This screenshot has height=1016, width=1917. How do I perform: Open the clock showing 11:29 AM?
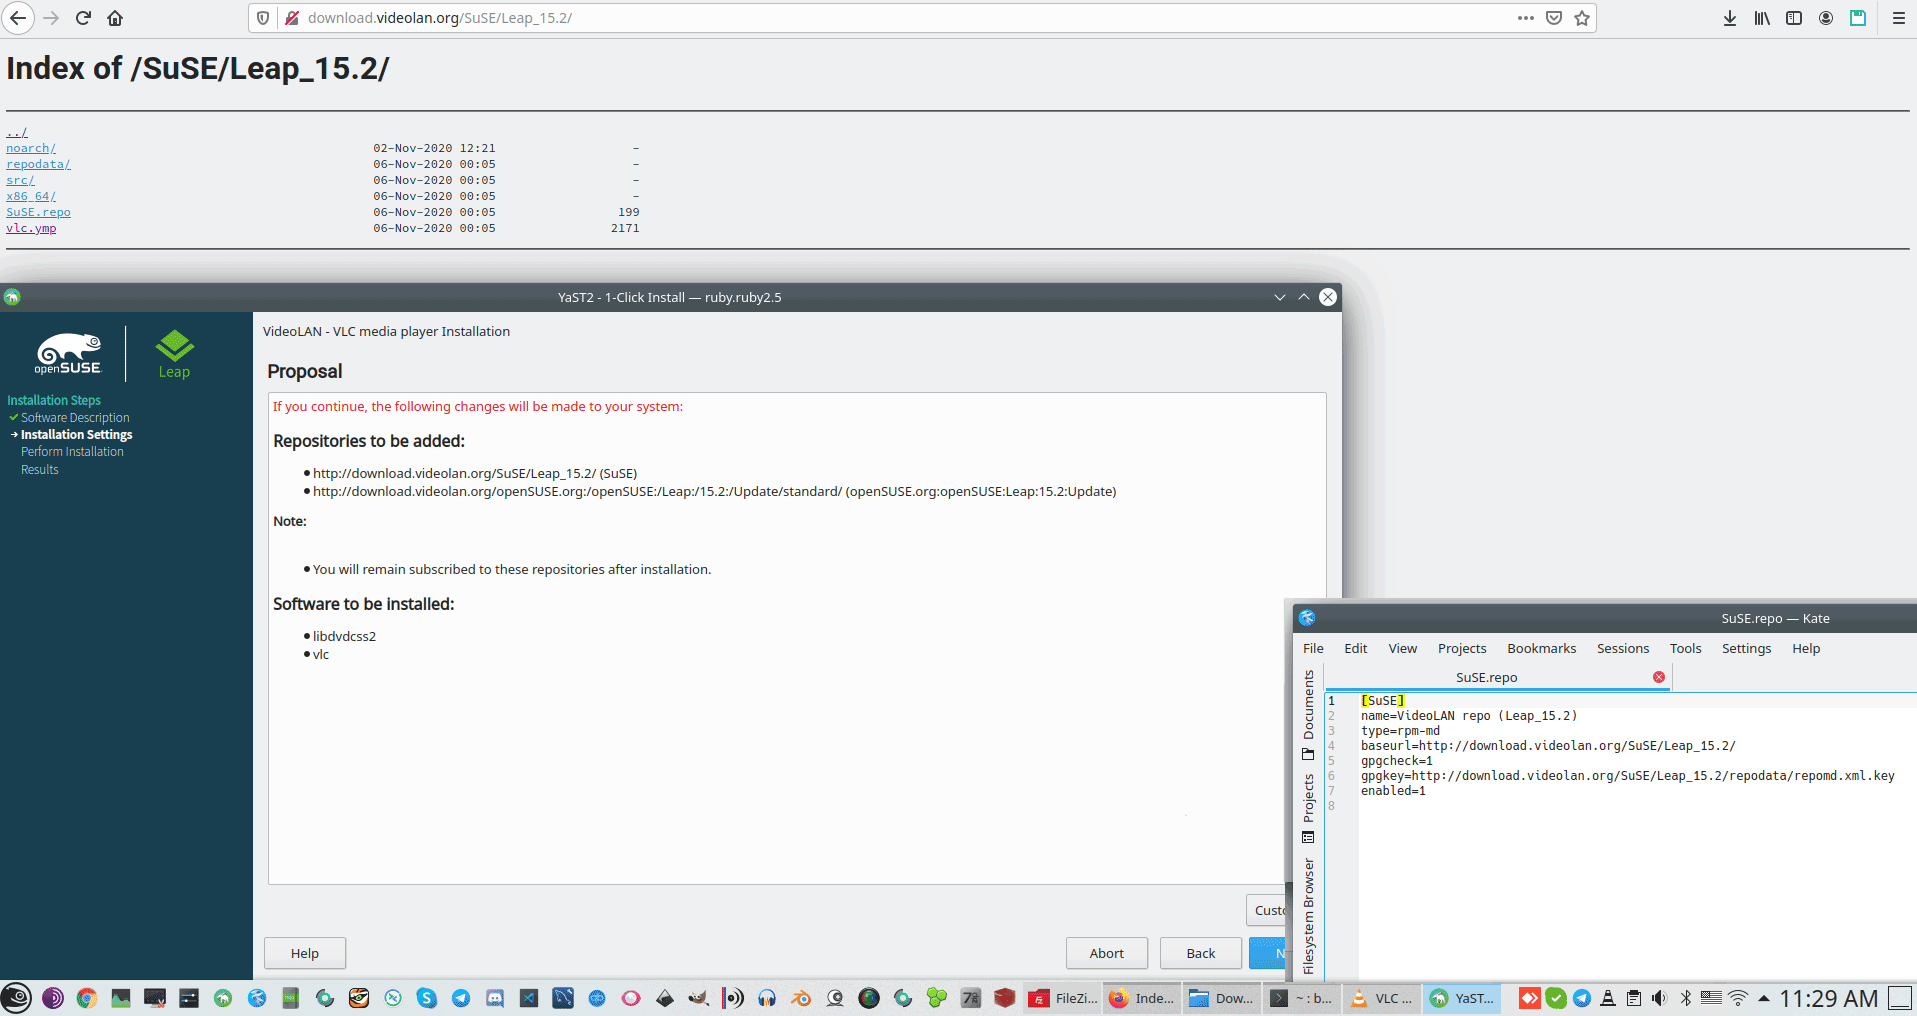pyautogui.click(x=1829, y=998)
